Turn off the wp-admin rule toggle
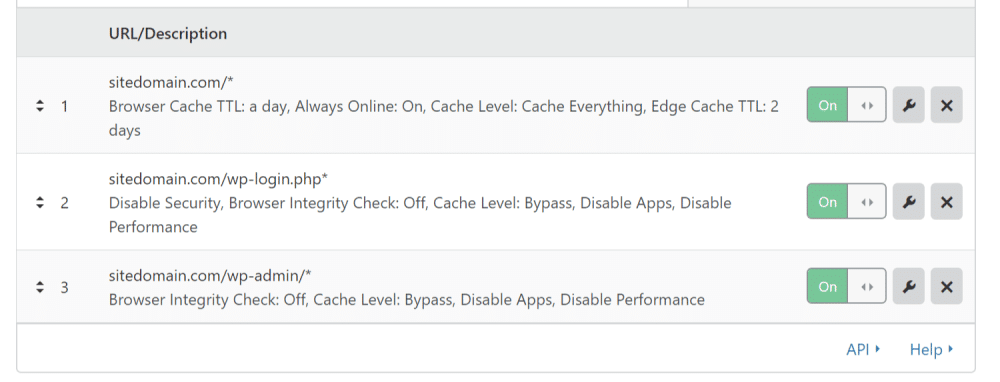This screenshot has width=1000, height=382. pyautogui.click(x=846, y=286)
